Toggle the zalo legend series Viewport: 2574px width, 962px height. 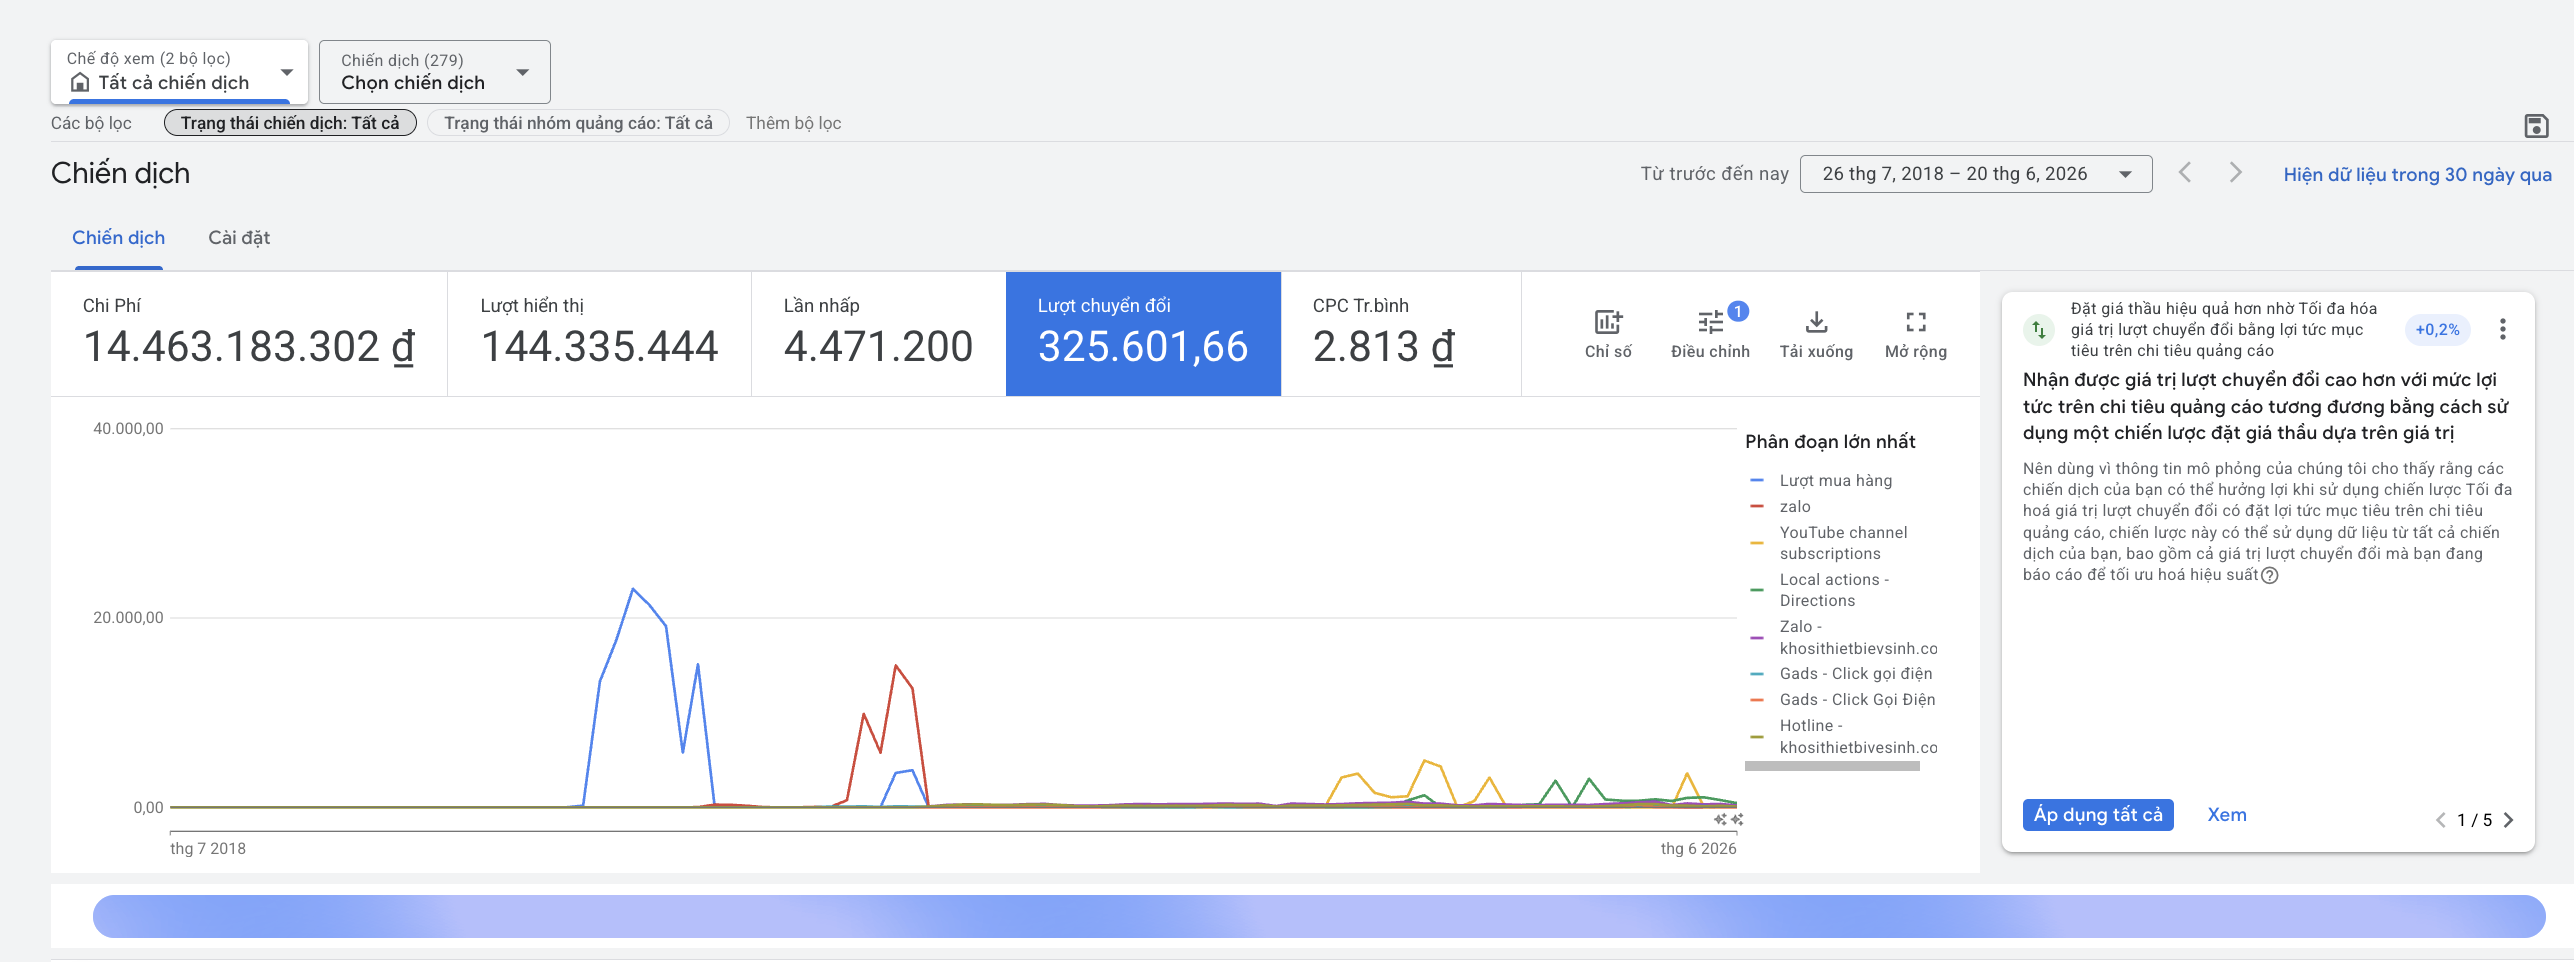1781,507
